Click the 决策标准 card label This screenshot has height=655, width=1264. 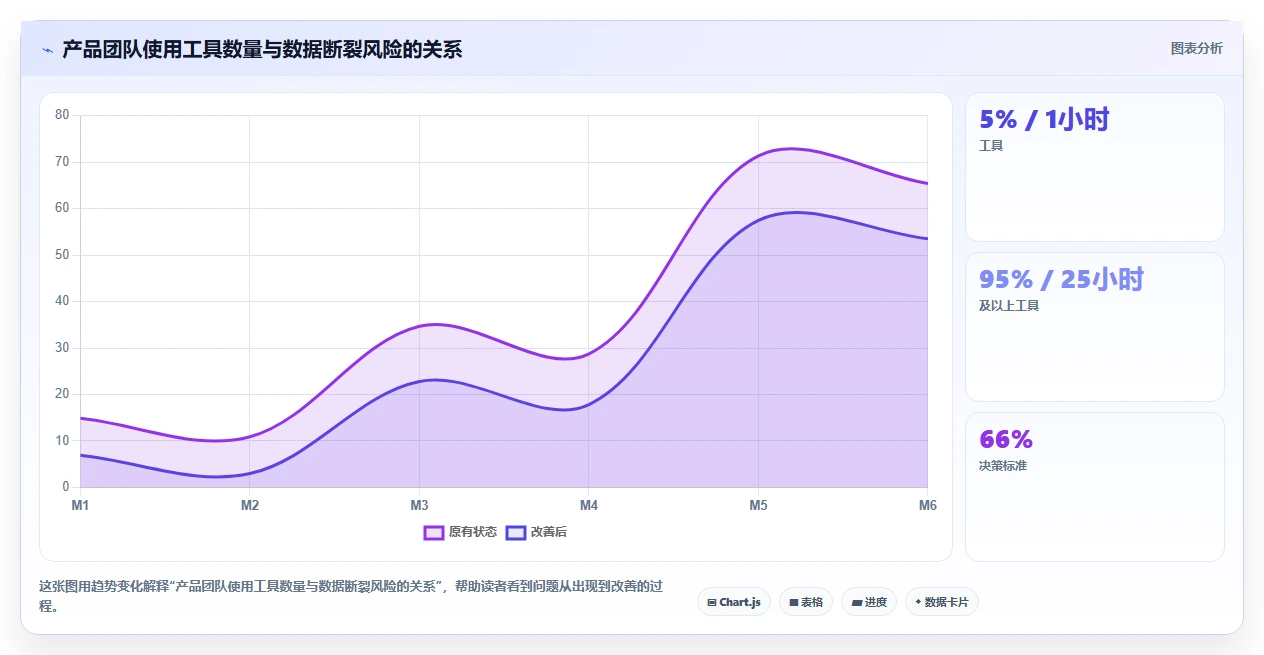click(1003, 466)
